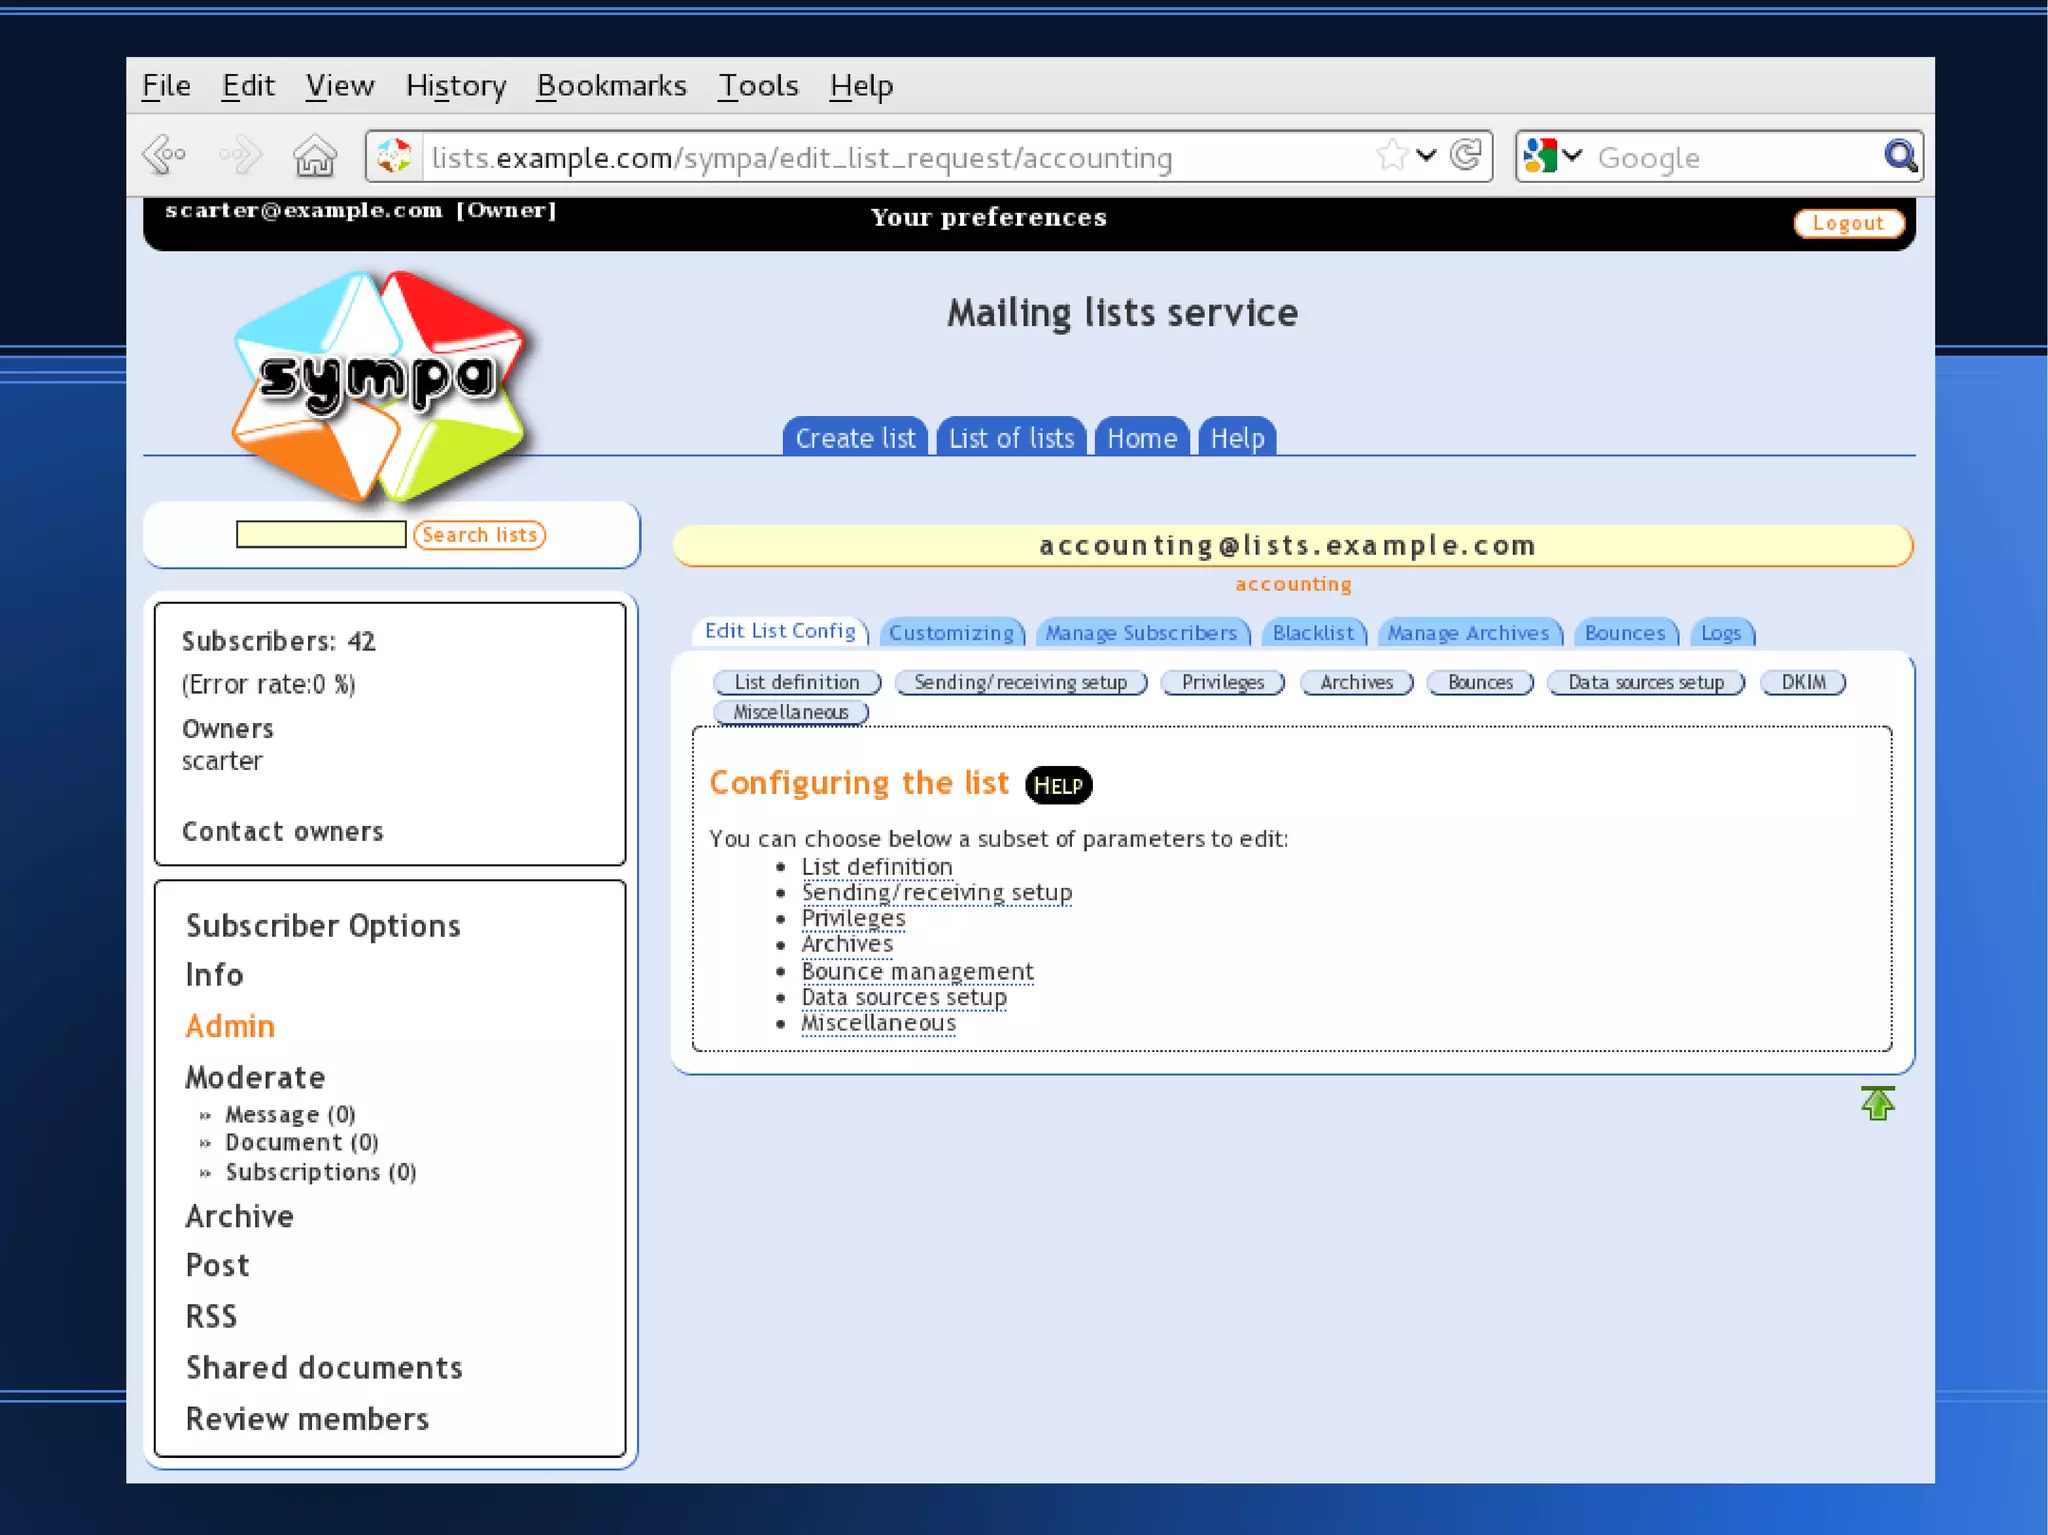2048x1535 pixels.
Task: Click the site favicon in address bar
Action: point(395,156)
